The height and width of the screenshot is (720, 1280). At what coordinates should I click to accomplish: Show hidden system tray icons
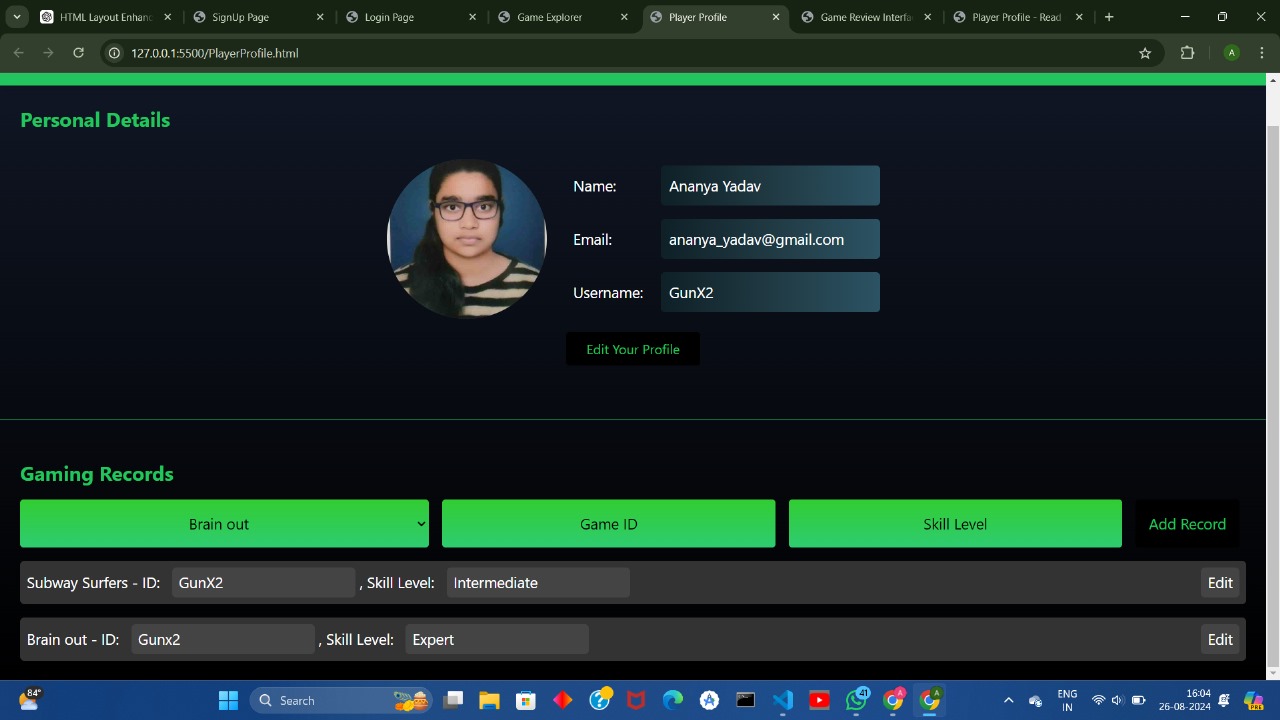tap(1008, 700)
